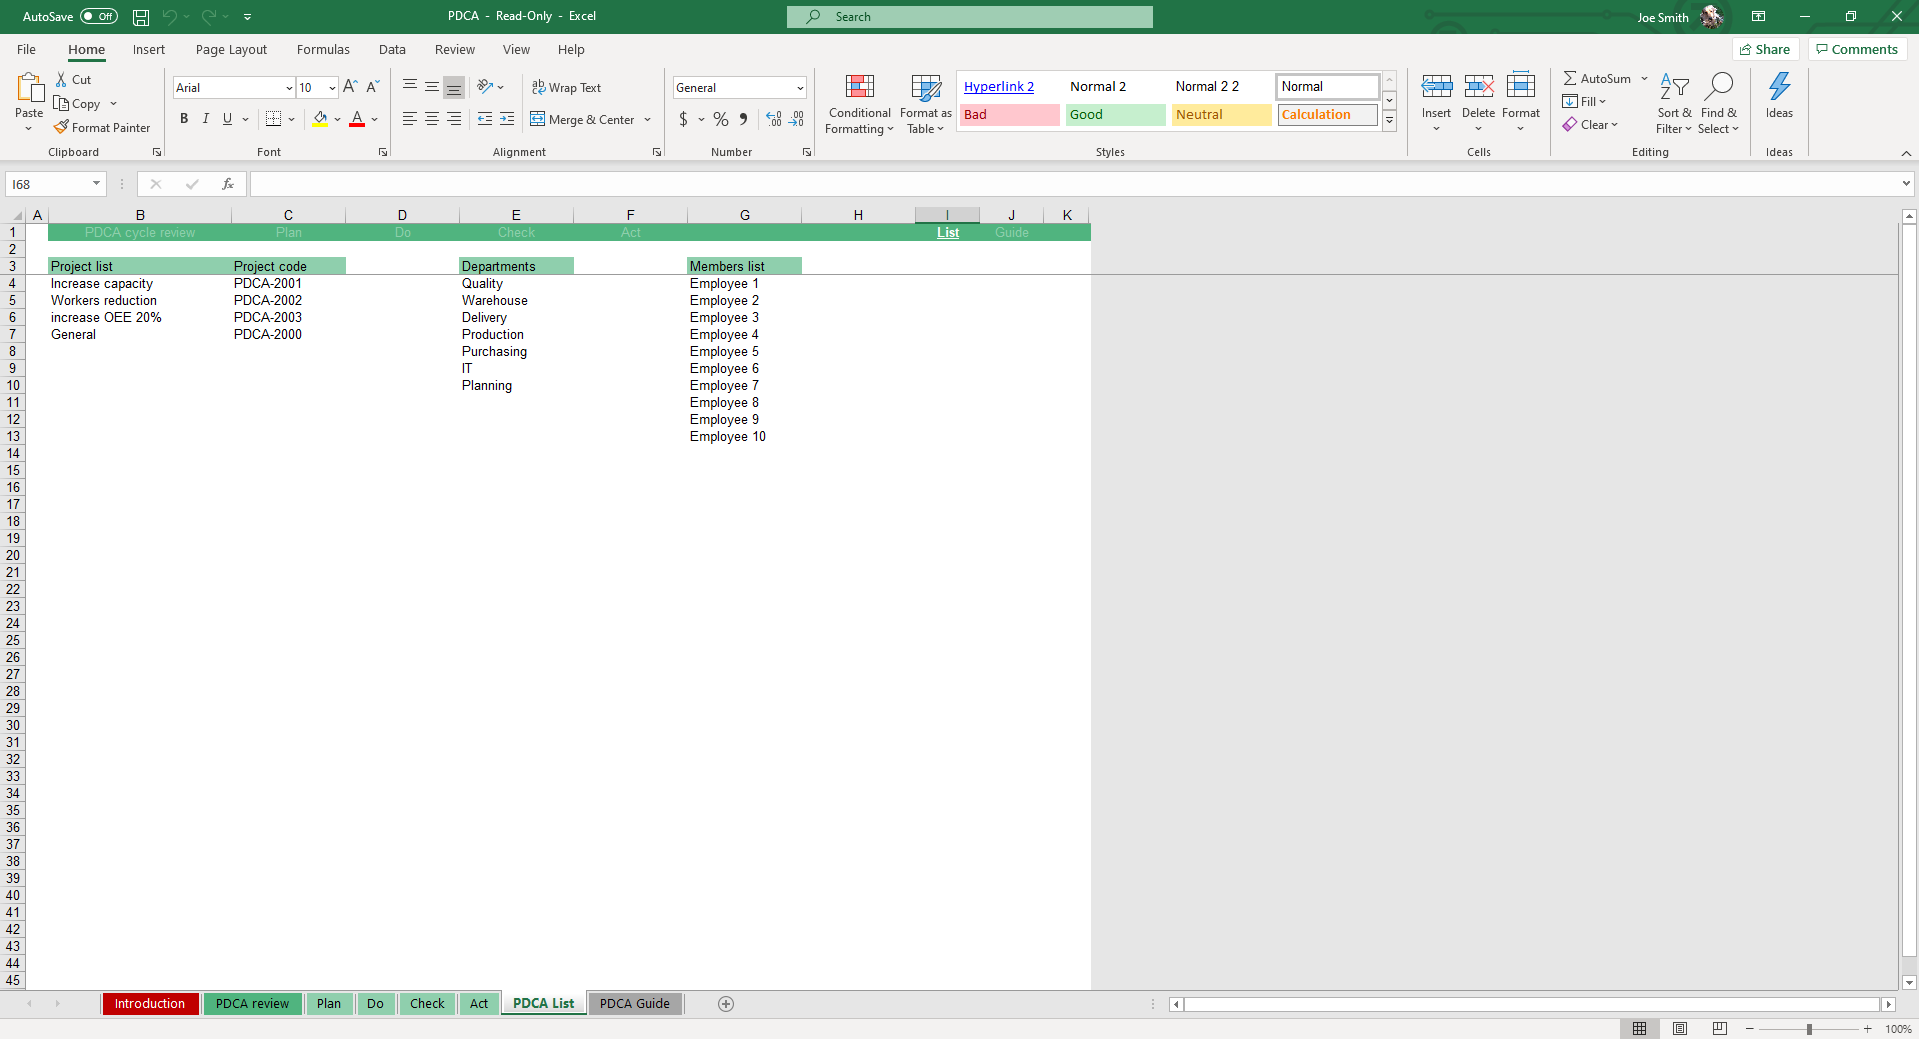This screenshot has width=1919, height=1039.
Task: Open the Formulas ribbon tab
Action: pyautogui.click(x=323, y=50)
